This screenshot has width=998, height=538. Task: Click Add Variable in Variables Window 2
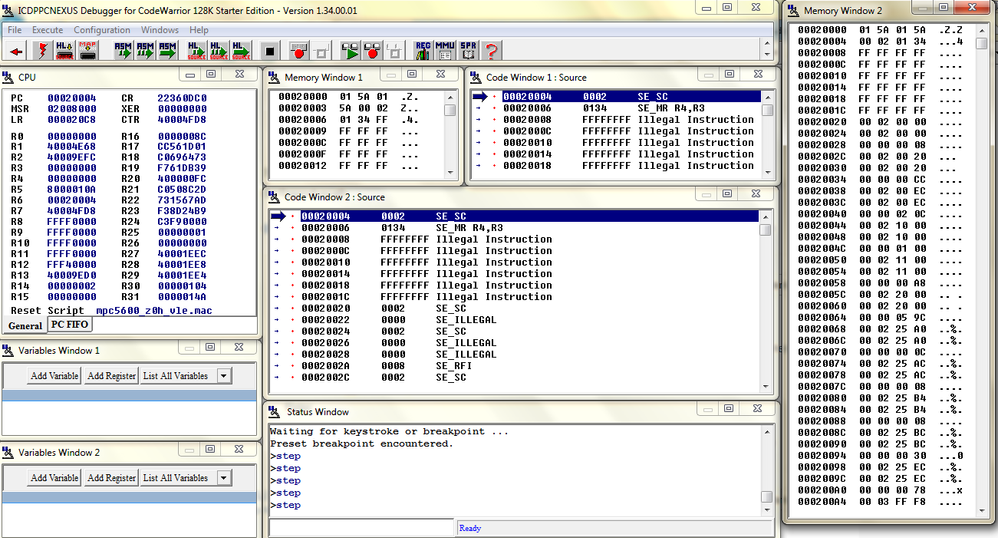click(55, 478)
